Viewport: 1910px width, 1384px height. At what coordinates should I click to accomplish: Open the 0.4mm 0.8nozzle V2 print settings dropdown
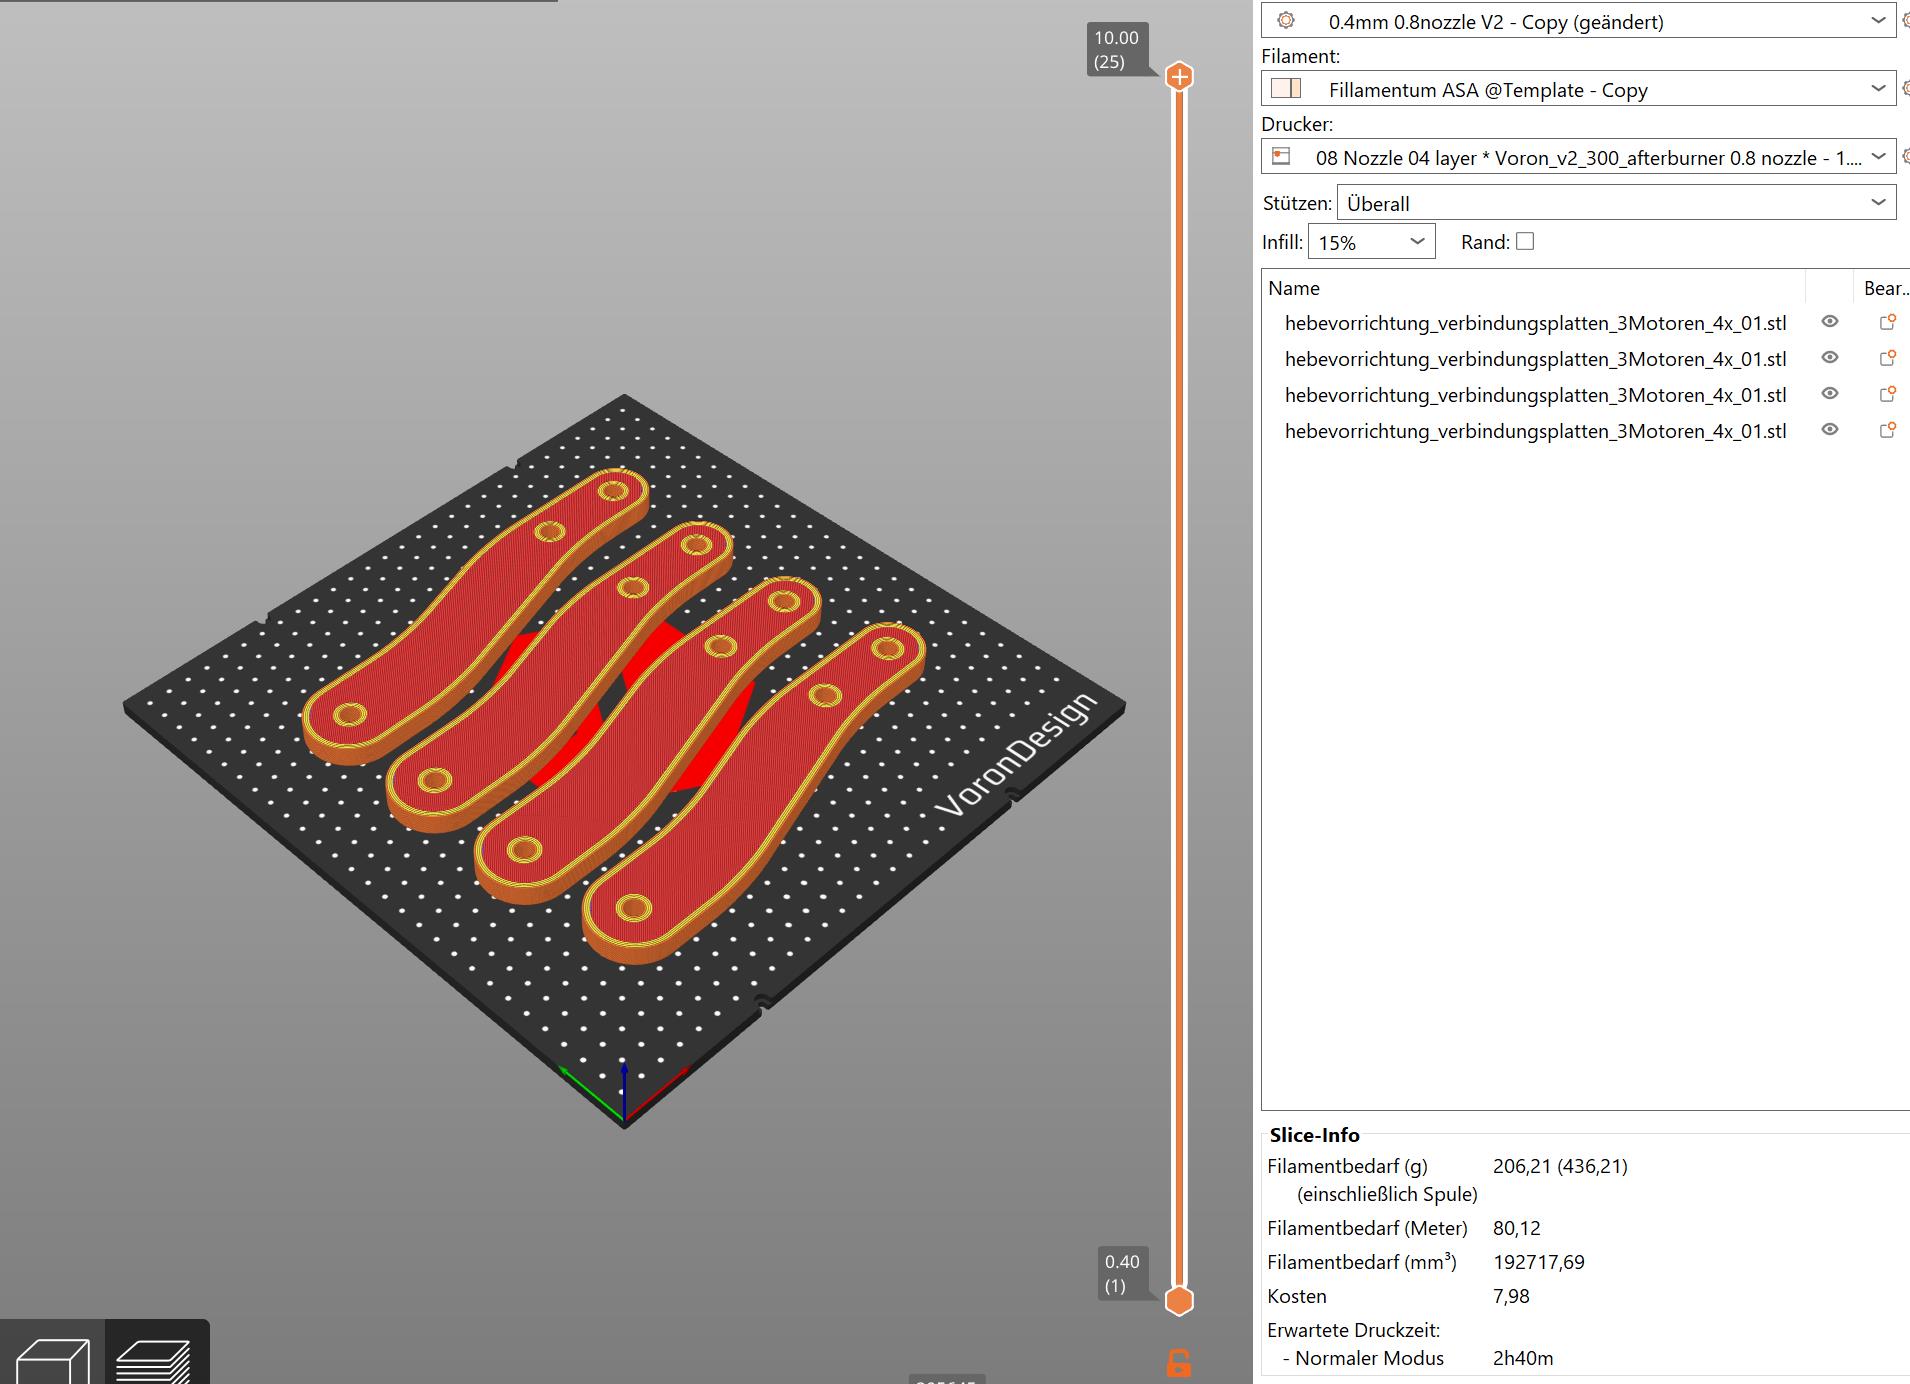(1579, 21)
